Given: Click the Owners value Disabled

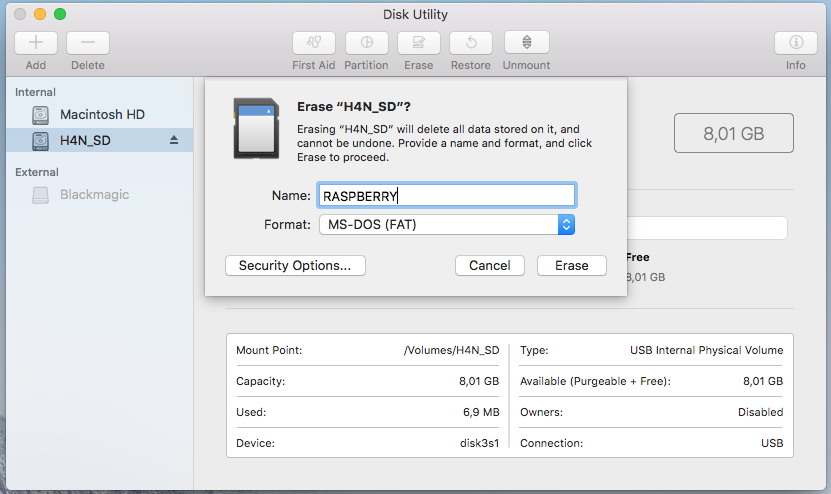Looking at the screenshot, I should click(x=761, y=412).
